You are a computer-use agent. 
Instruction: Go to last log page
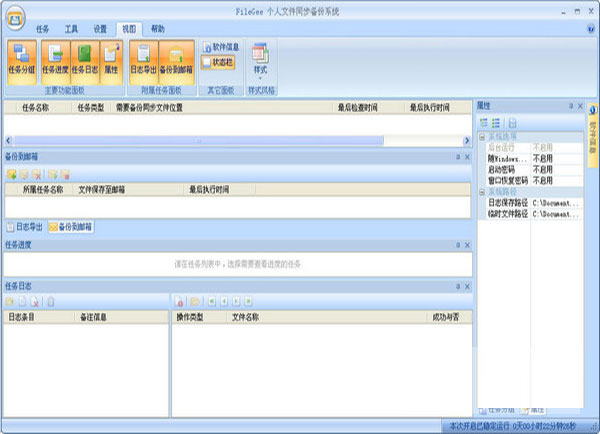click(x=249, y=302)
